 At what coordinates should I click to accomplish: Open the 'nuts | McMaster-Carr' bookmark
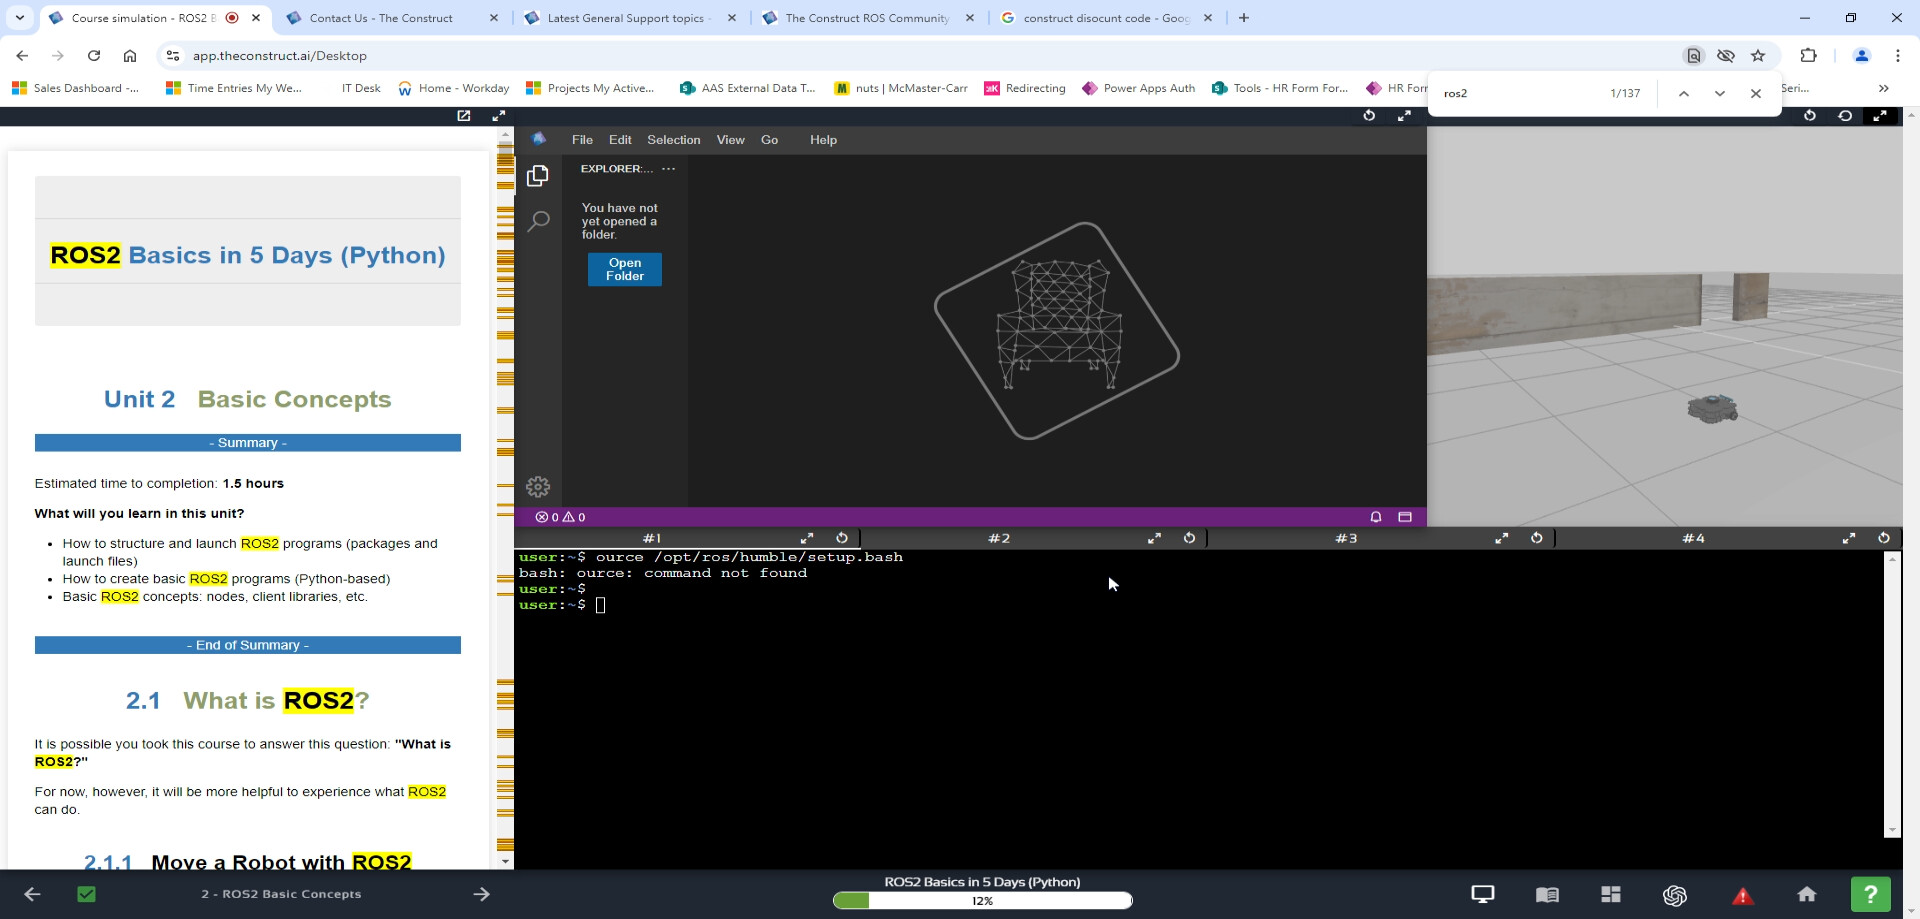tap(901, 88)
